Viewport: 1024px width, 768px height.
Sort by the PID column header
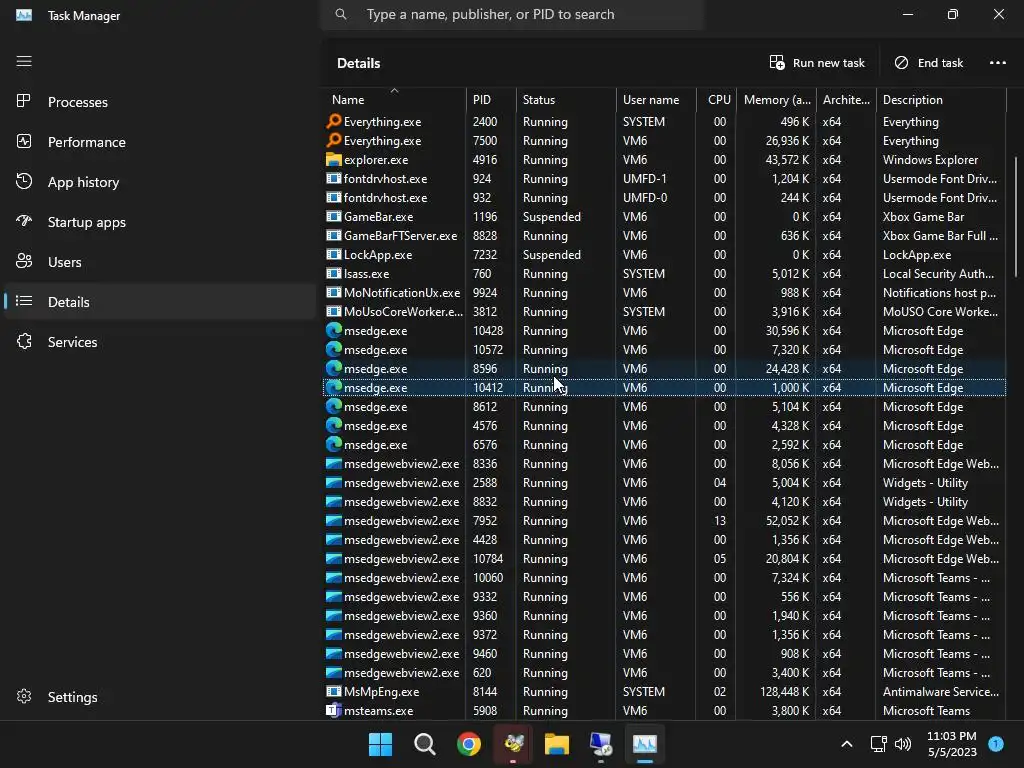[491, 99]
